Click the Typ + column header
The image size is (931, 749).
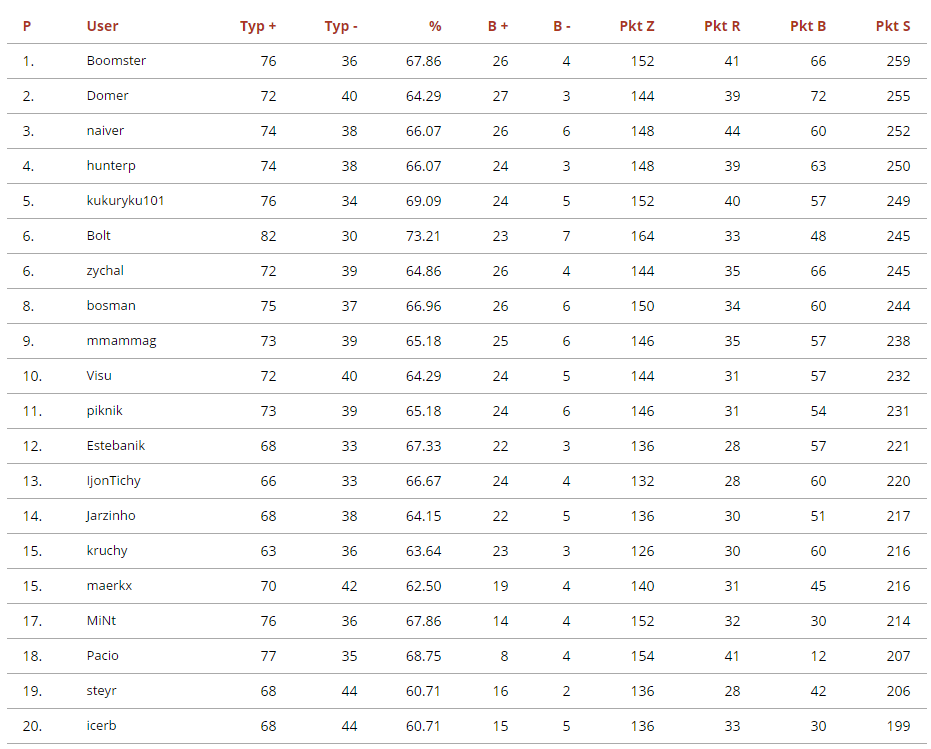coord(257,26)
